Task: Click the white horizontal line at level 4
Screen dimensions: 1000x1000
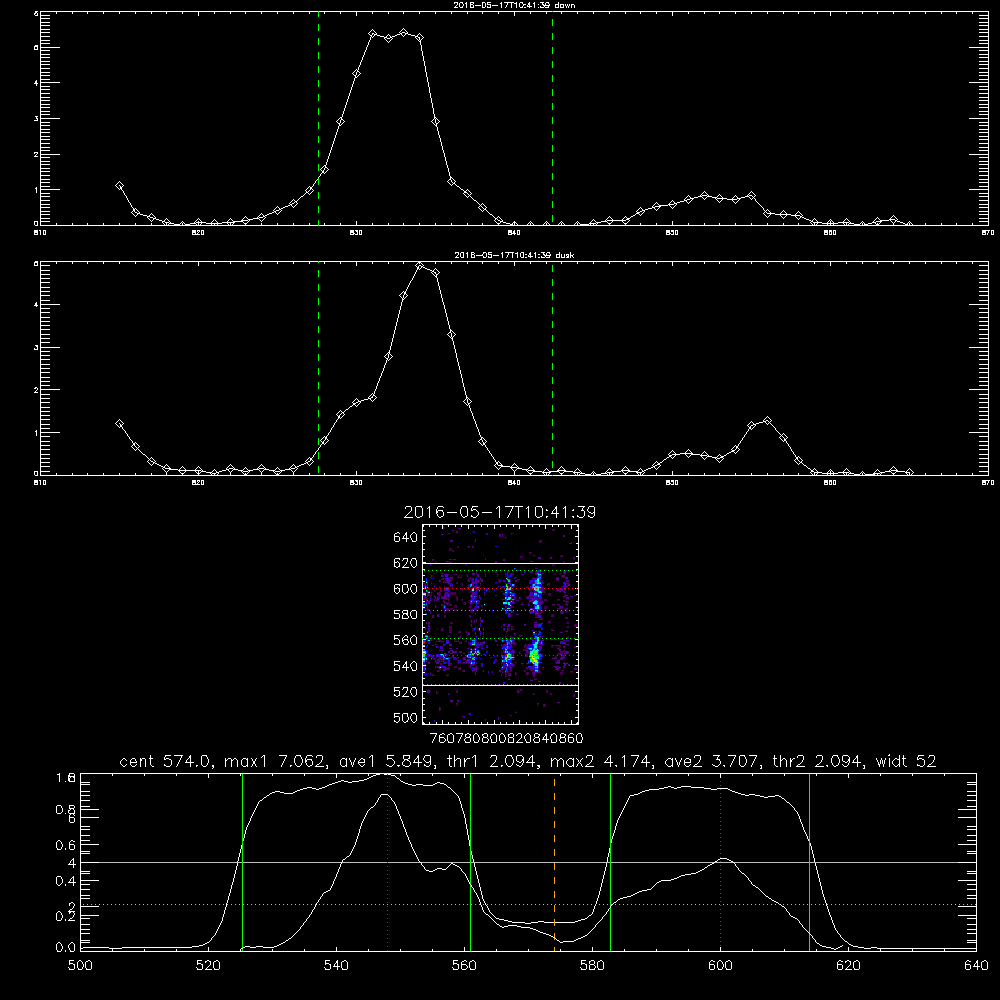Action: coord(528,862)
